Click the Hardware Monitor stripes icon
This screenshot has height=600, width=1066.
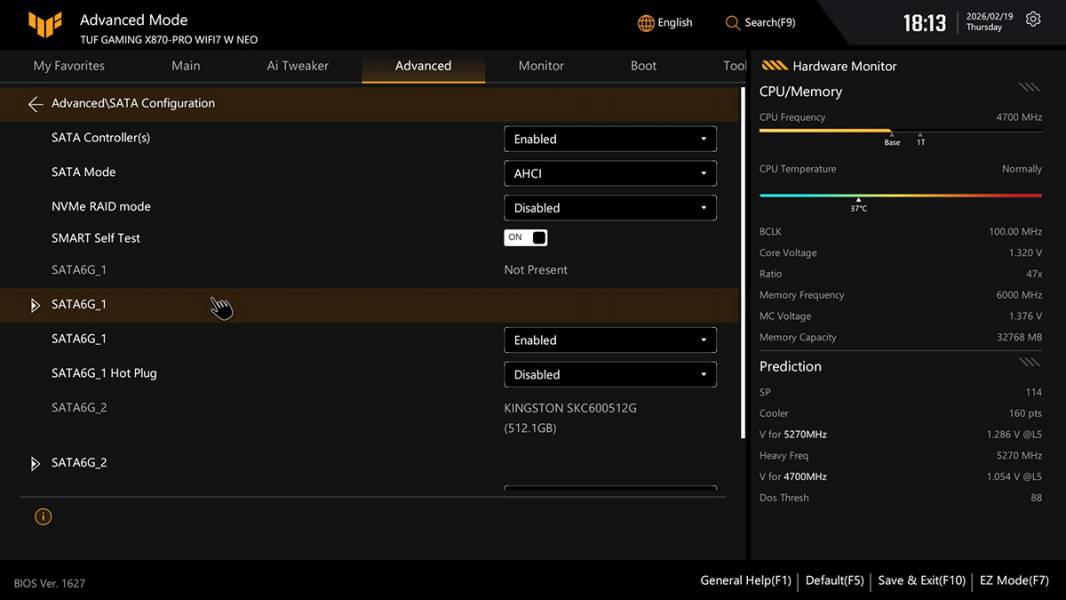pos(774,66)
